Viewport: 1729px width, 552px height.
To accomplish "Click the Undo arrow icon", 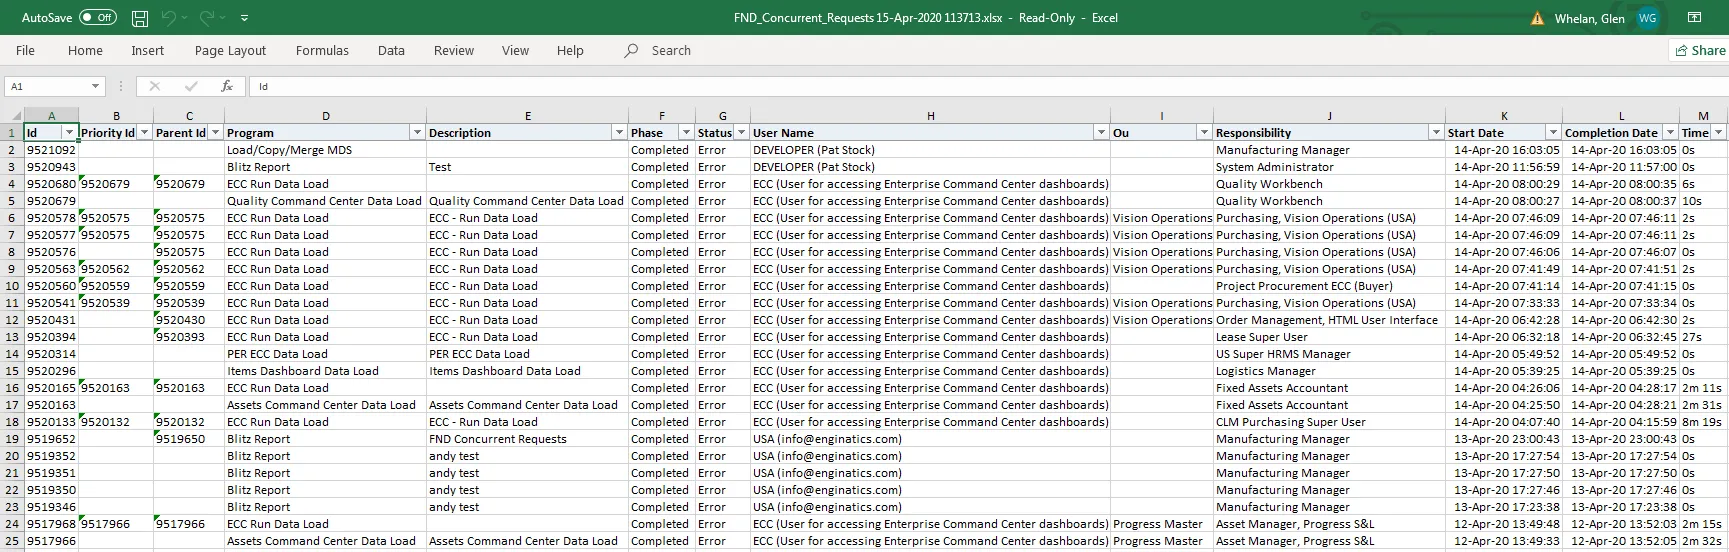I will [x=169, y=18].
